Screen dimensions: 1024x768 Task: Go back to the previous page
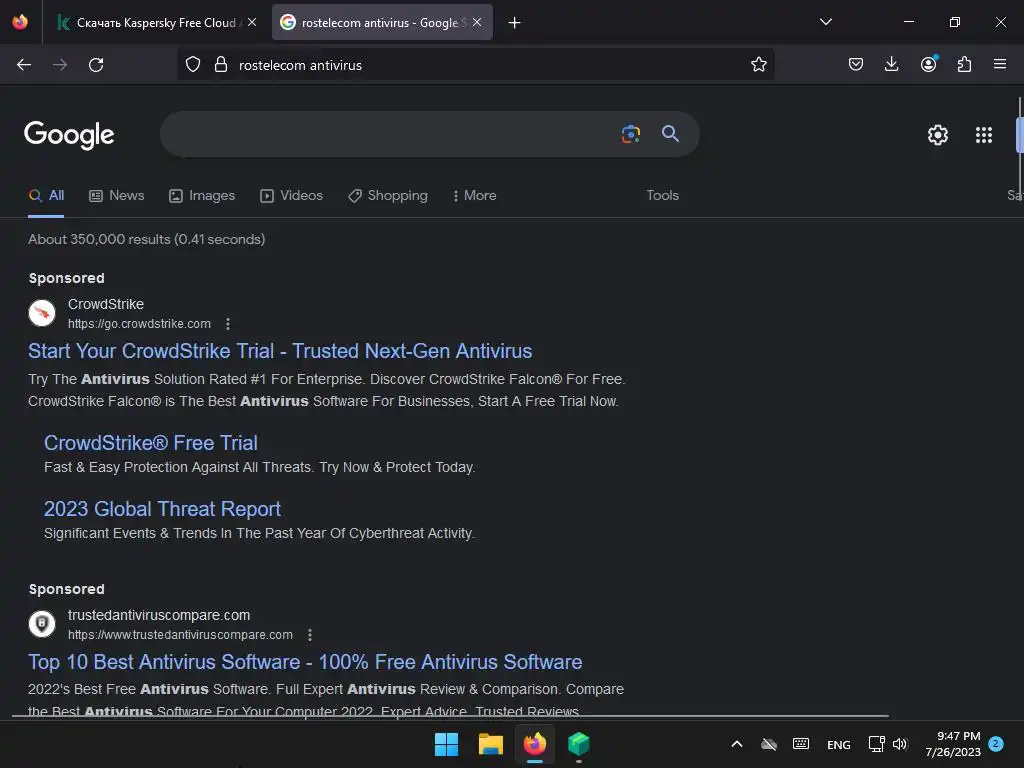click(24, 65)
